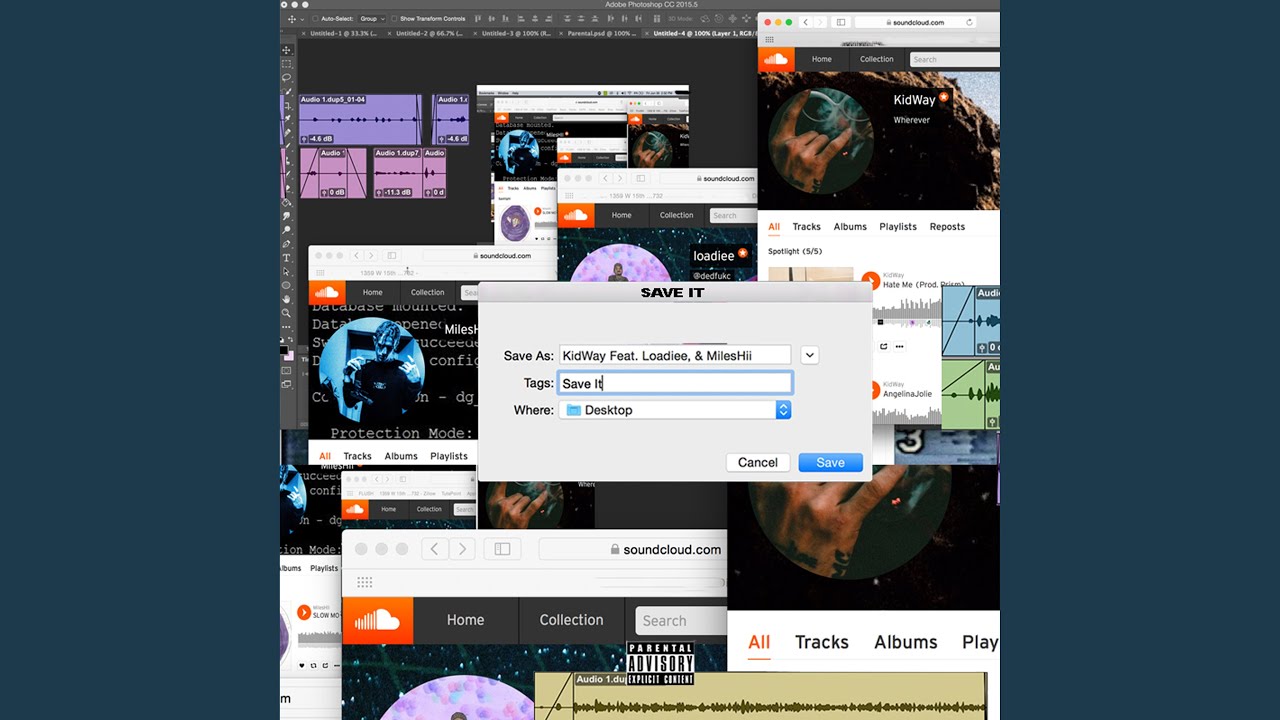Click Search field in large bottom SoundCloud window
The height and width of the screenshot is (720, 1280).
point(680,620)
